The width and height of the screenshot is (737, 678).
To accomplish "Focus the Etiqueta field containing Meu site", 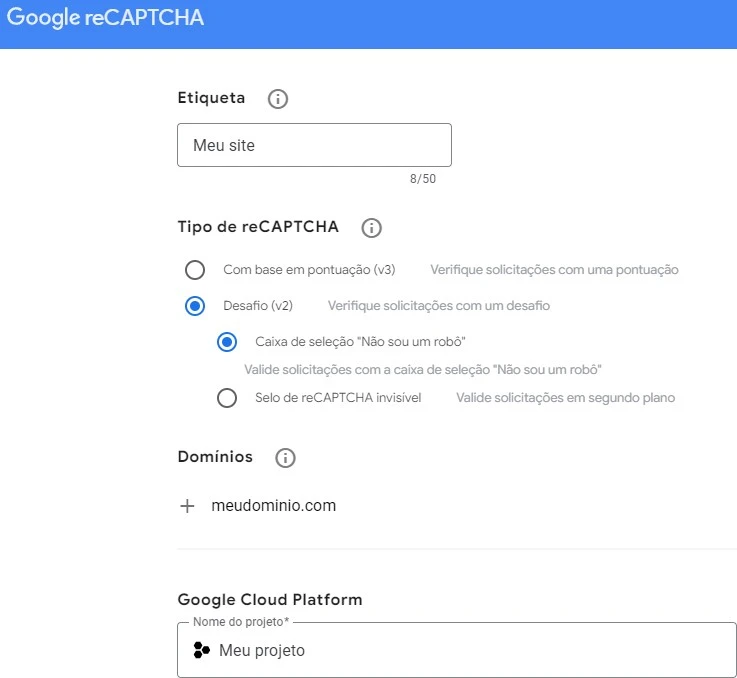I will [x=314, y=145].
